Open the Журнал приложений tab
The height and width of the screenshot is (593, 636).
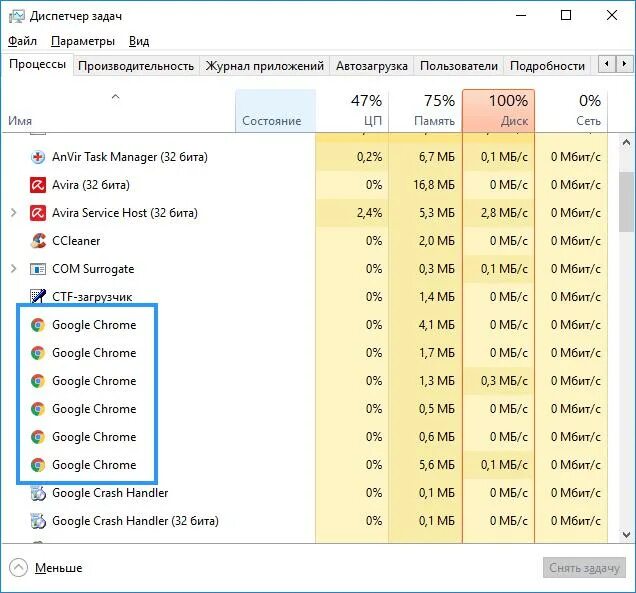point(264,66)
